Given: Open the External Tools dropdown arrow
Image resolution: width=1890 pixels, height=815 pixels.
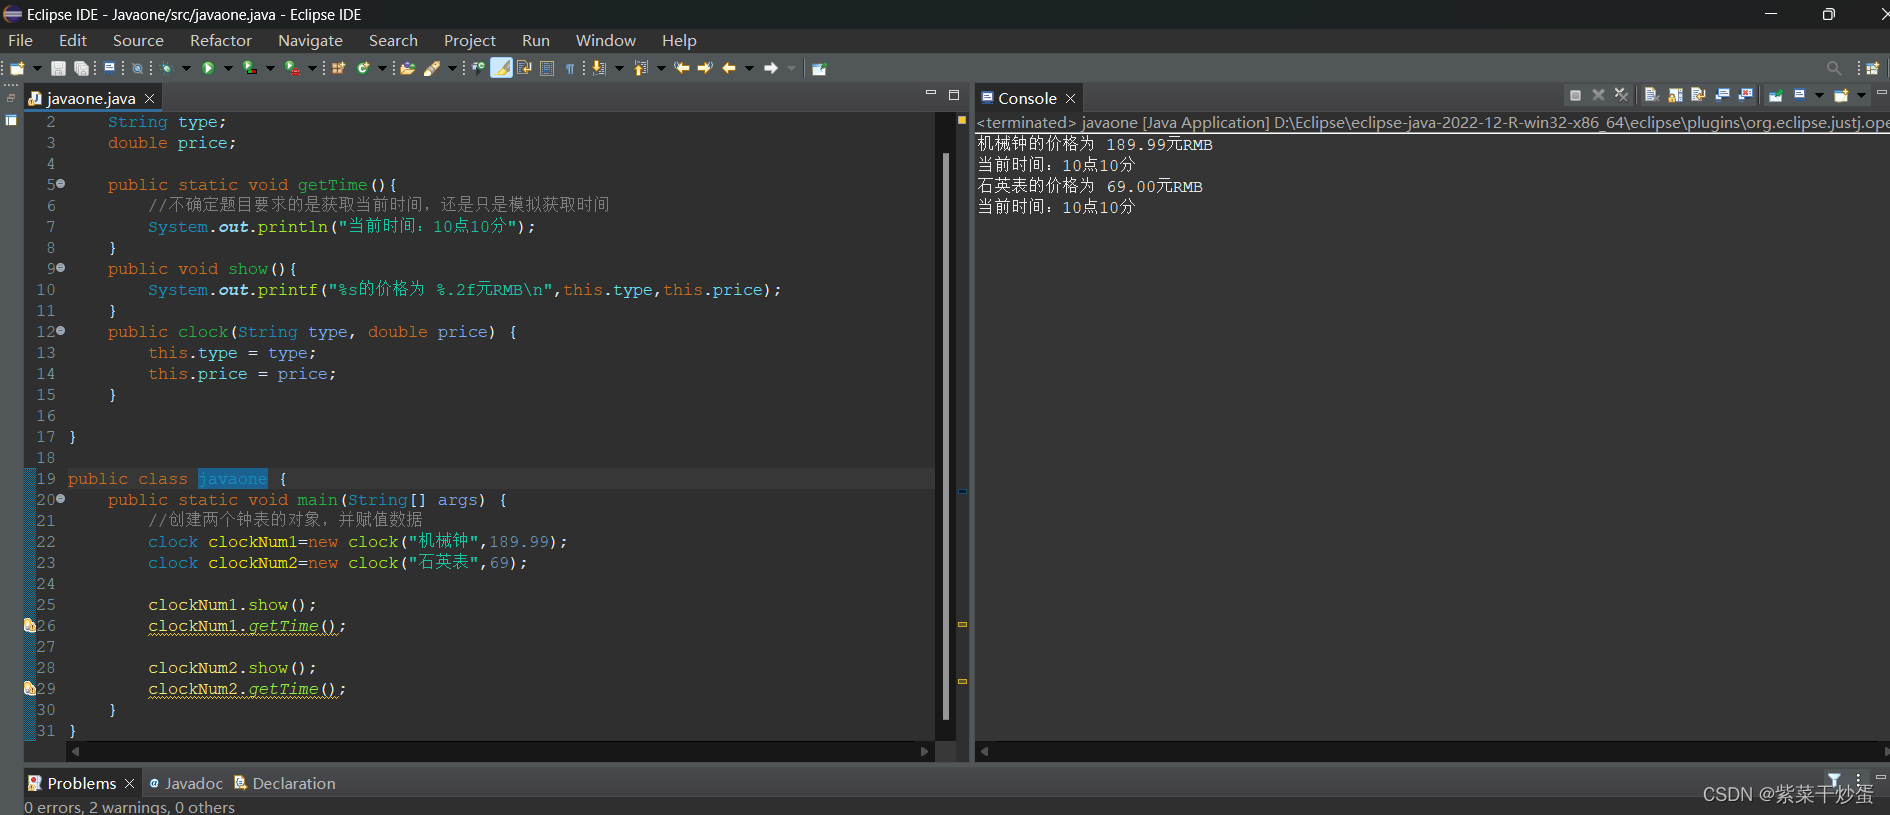Looking at the screenshot, I should click(312, 68).
